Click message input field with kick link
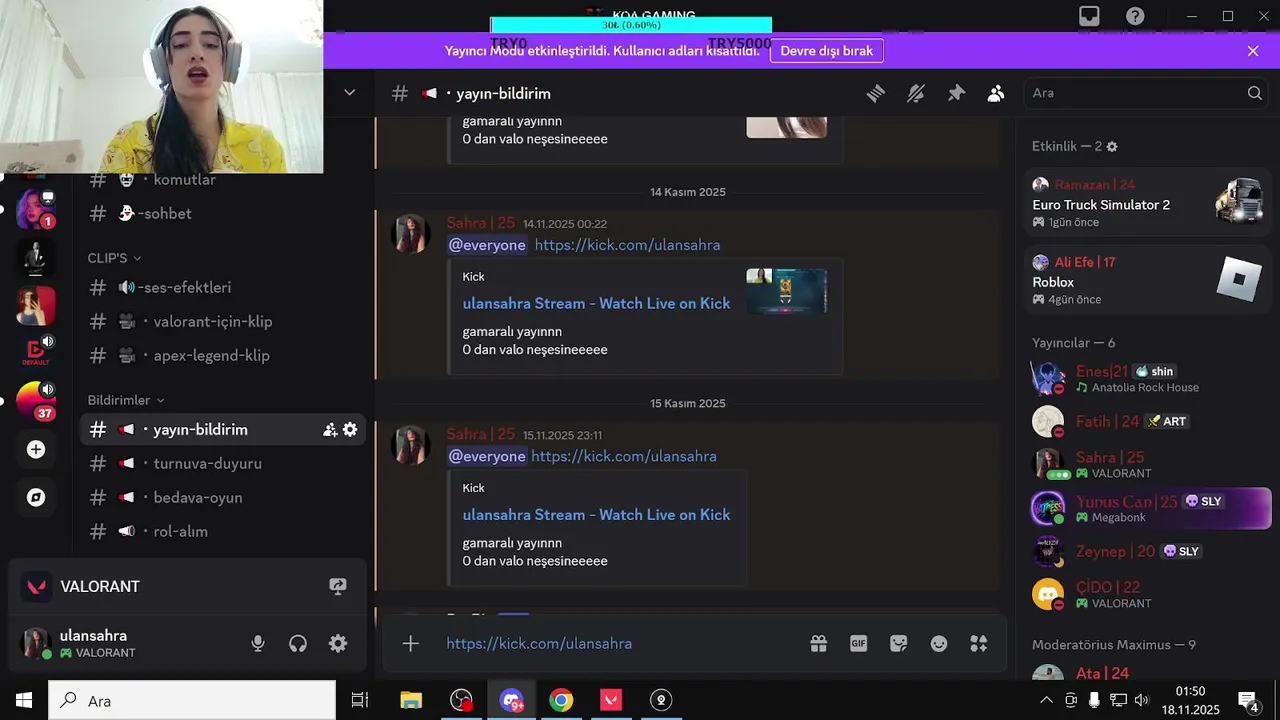The height and width of the screenshot is (720, 1280). coord(620,643)
